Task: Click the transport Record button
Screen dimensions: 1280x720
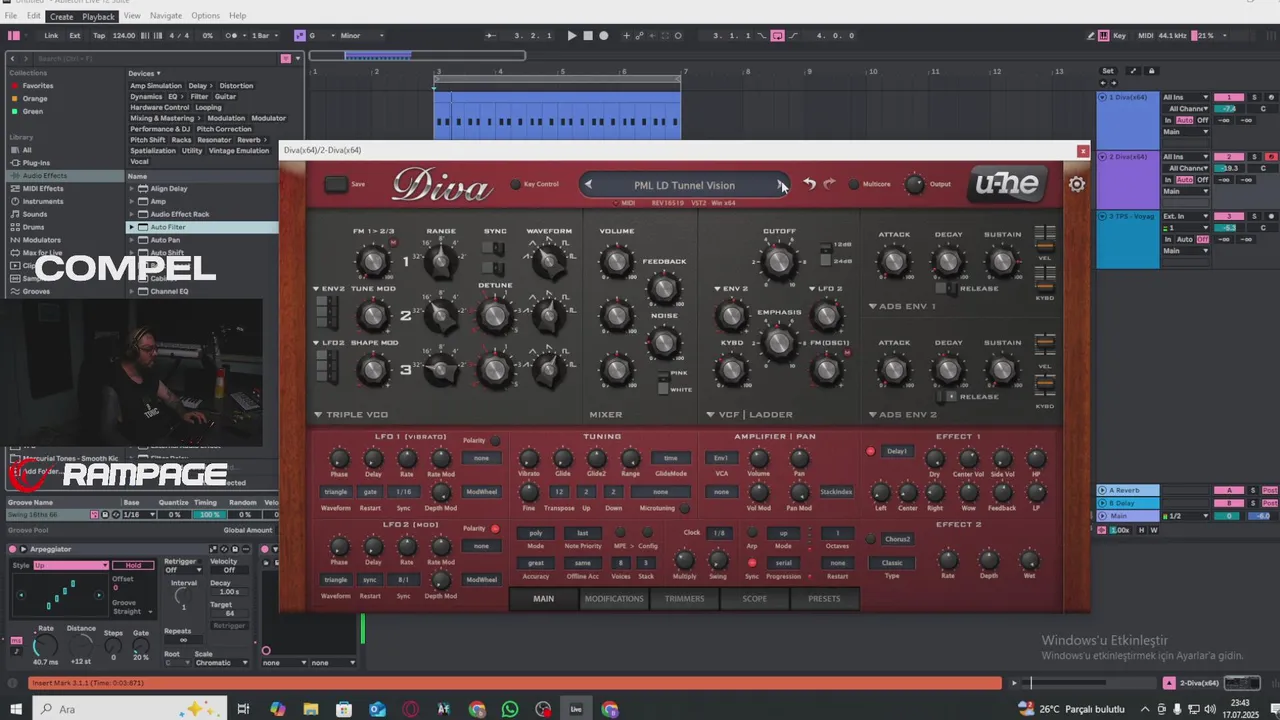Action: point(603,36)
